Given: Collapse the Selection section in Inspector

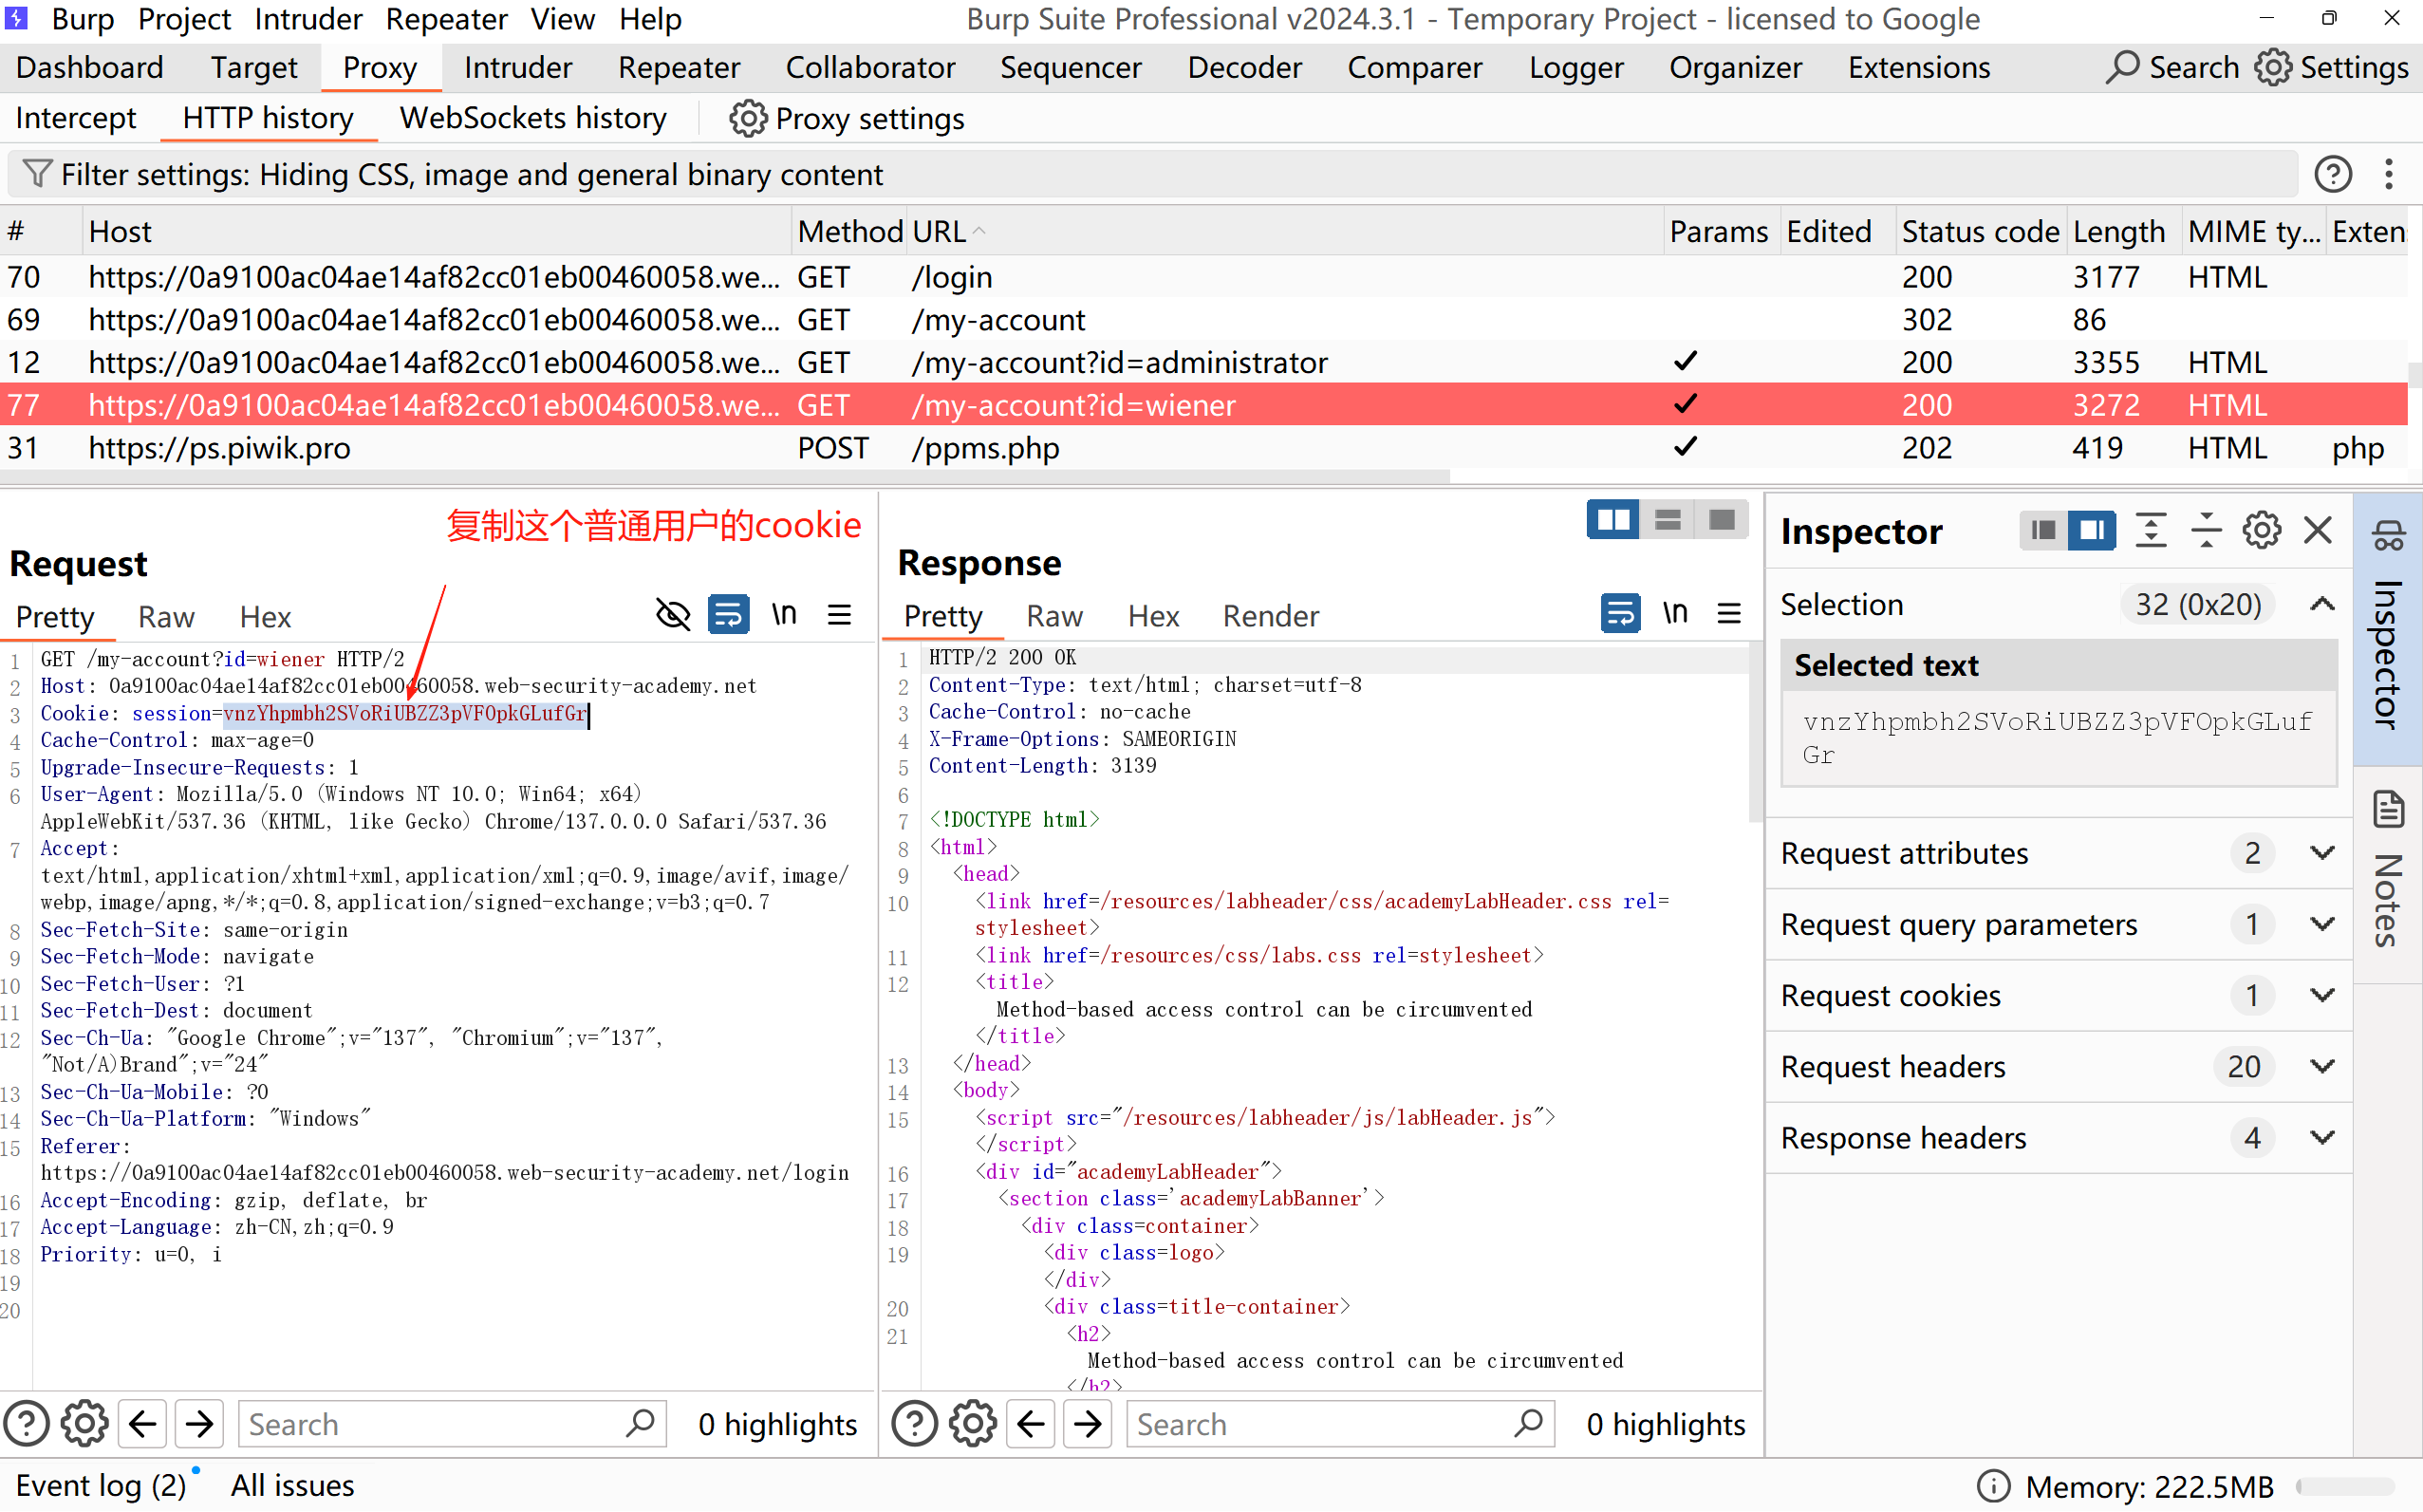Looking at the screenshot, I should click(2322, 604).
